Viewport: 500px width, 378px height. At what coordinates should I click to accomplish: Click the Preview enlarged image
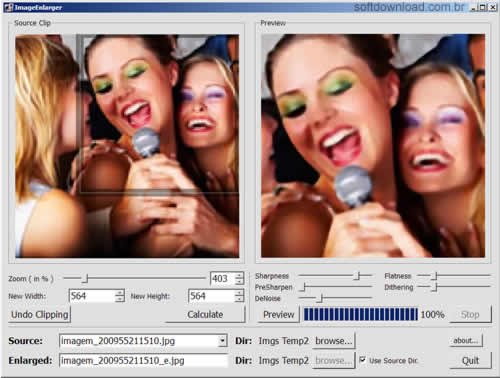click(x=373, y=145)
